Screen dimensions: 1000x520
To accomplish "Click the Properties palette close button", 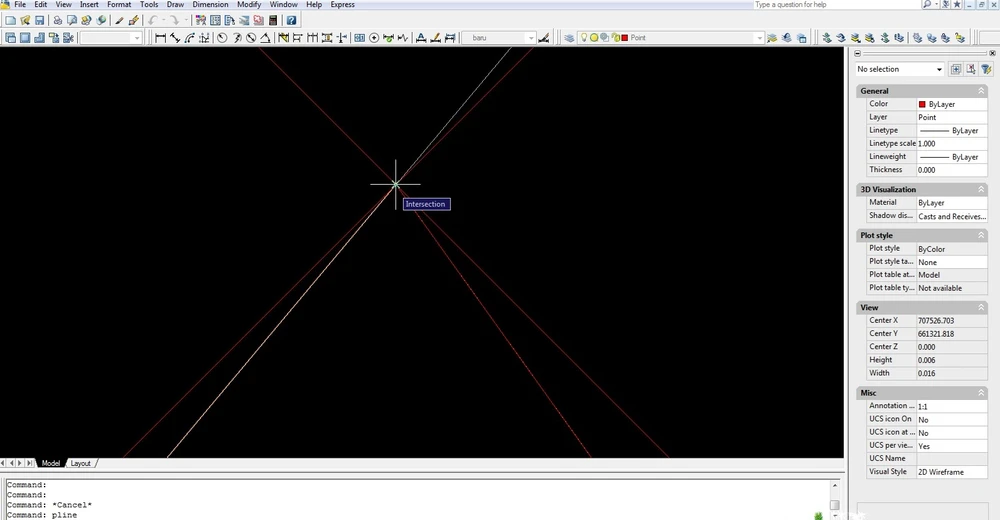I will coord(991,53).
